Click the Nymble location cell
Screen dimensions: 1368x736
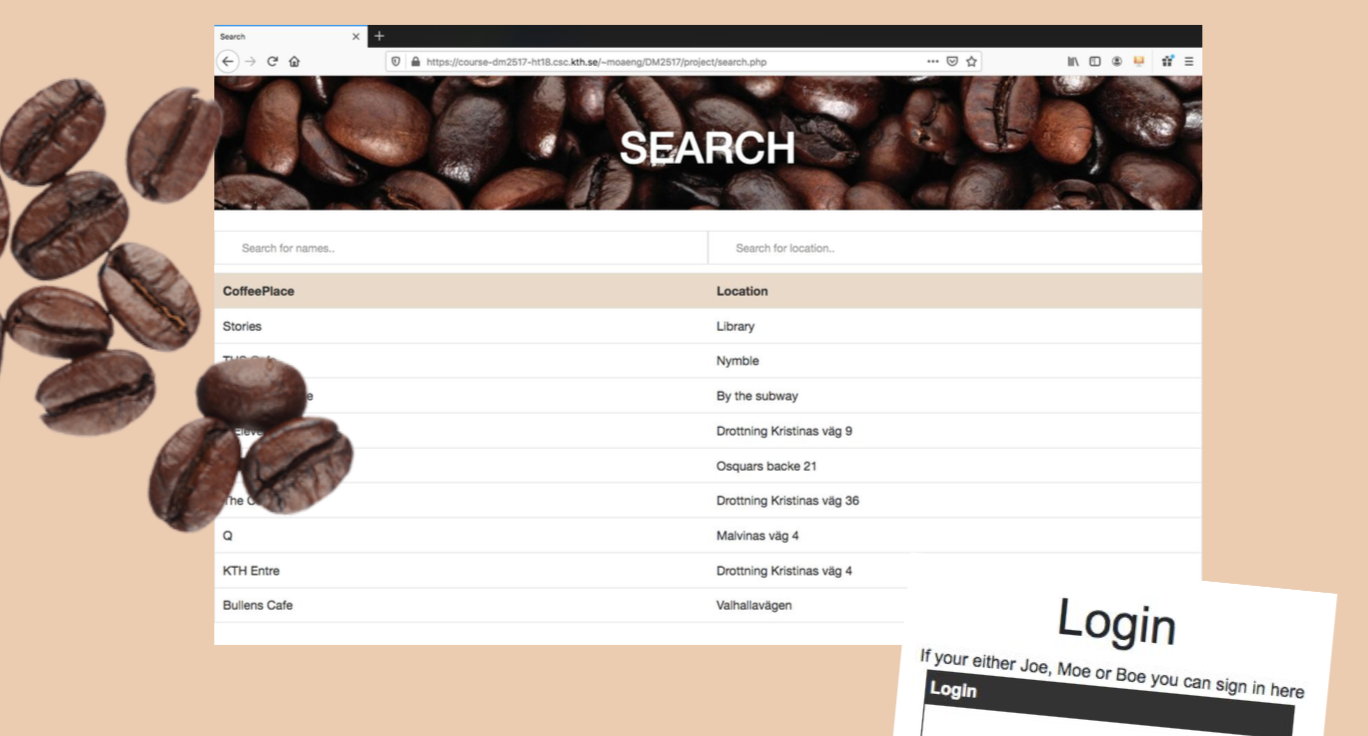pos(738,361)
